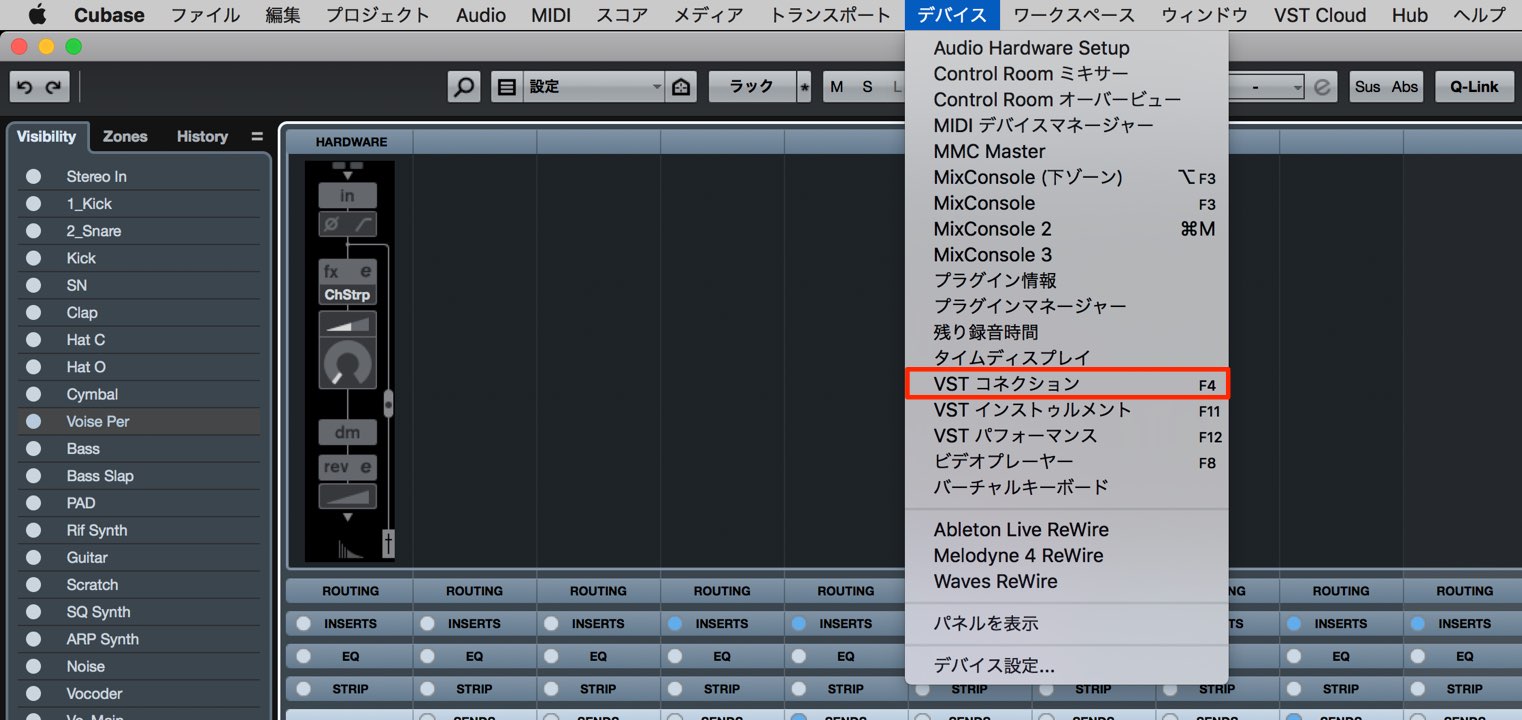Click the ChStrp label in hardware strip
The image size is (1522, 720).
[x=347, y=295]
